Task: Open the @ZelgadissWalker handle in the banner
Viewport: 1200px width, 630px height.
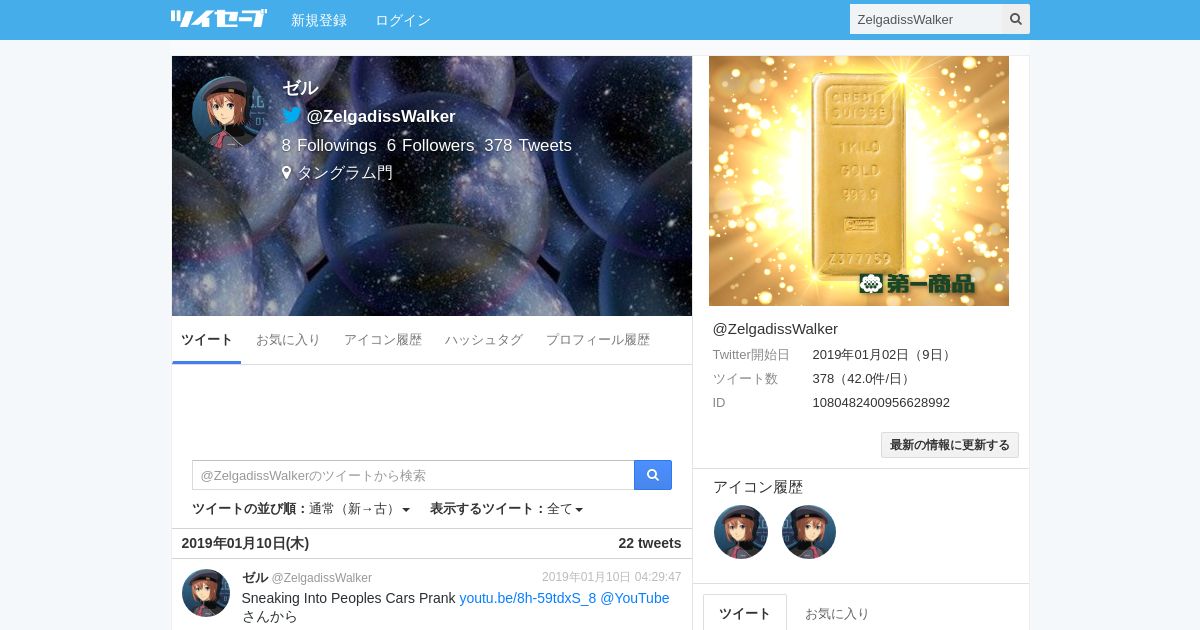Action: point(381,116)
